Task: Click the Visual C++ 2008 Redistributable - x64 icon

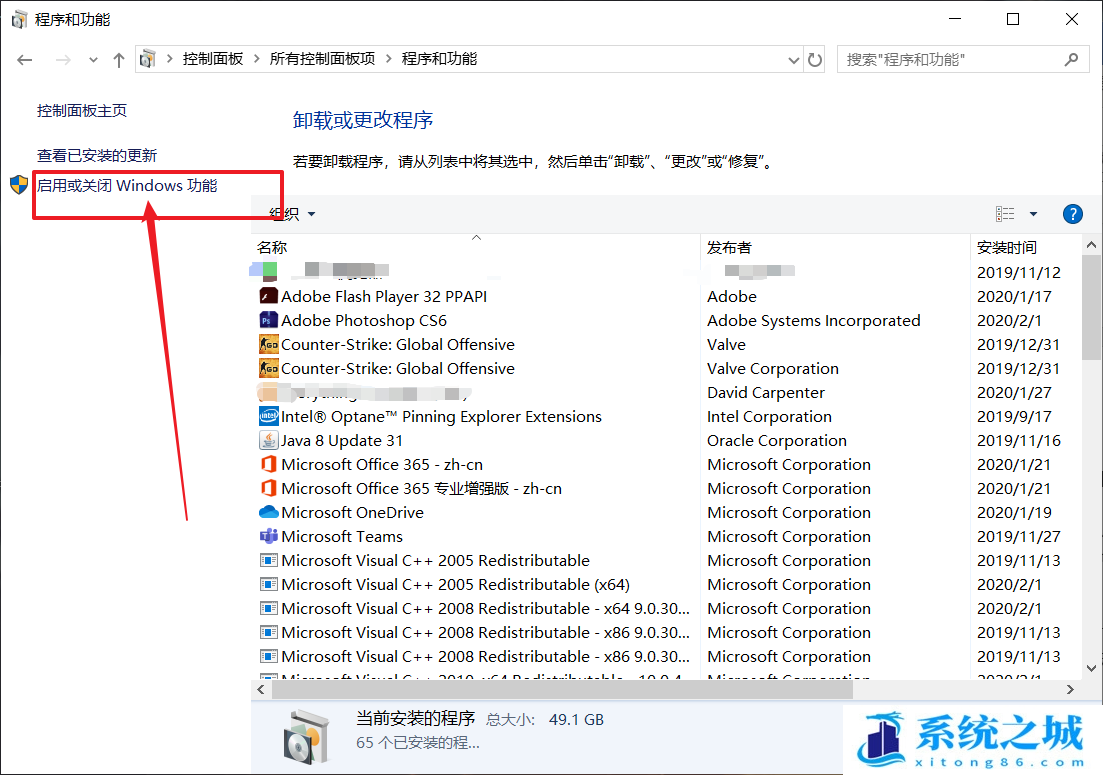Action: (269, 608)
